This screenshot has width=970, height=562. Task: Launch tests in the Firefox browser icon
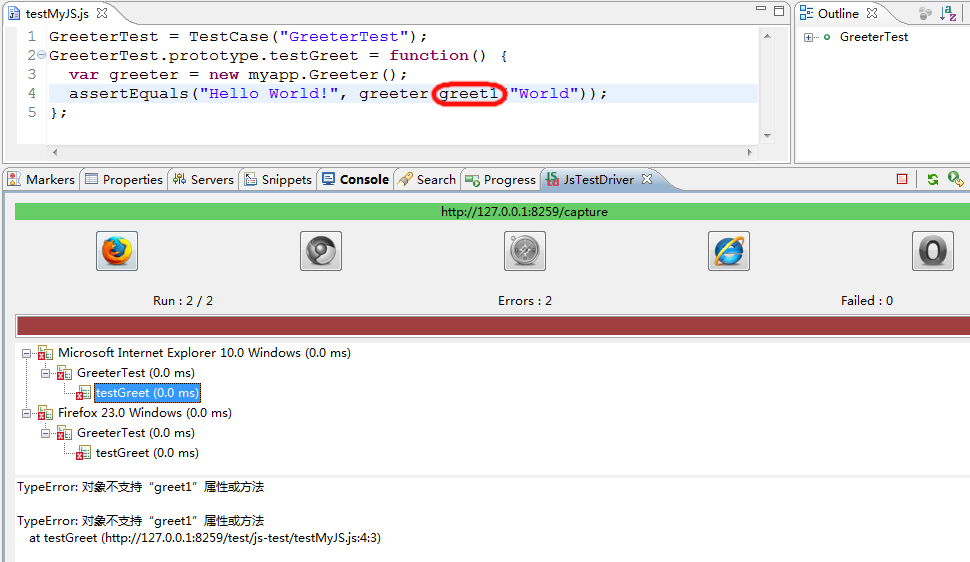tap(117, 251)
